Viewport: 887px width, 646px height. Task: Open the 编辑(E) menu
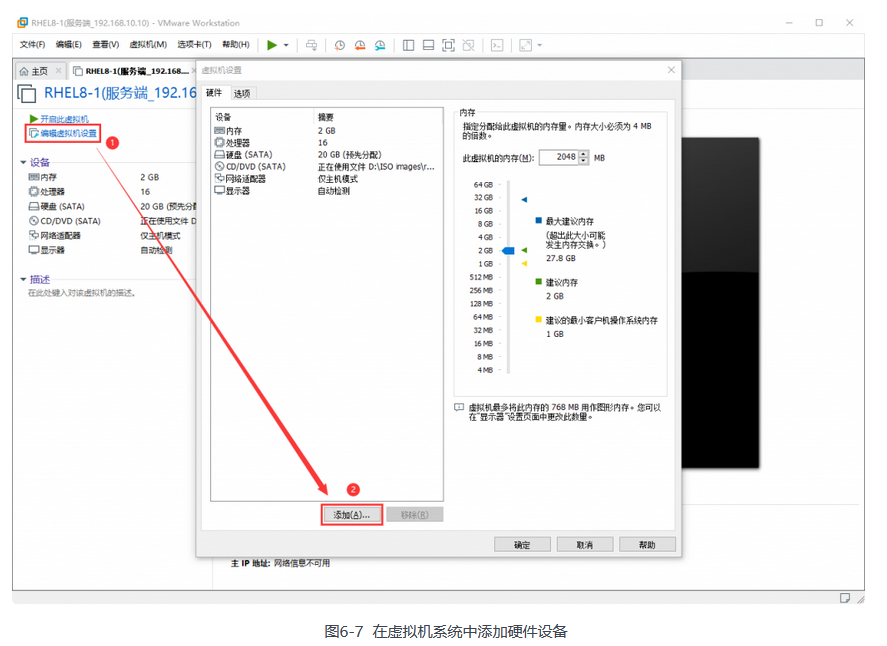pos(68,45)
